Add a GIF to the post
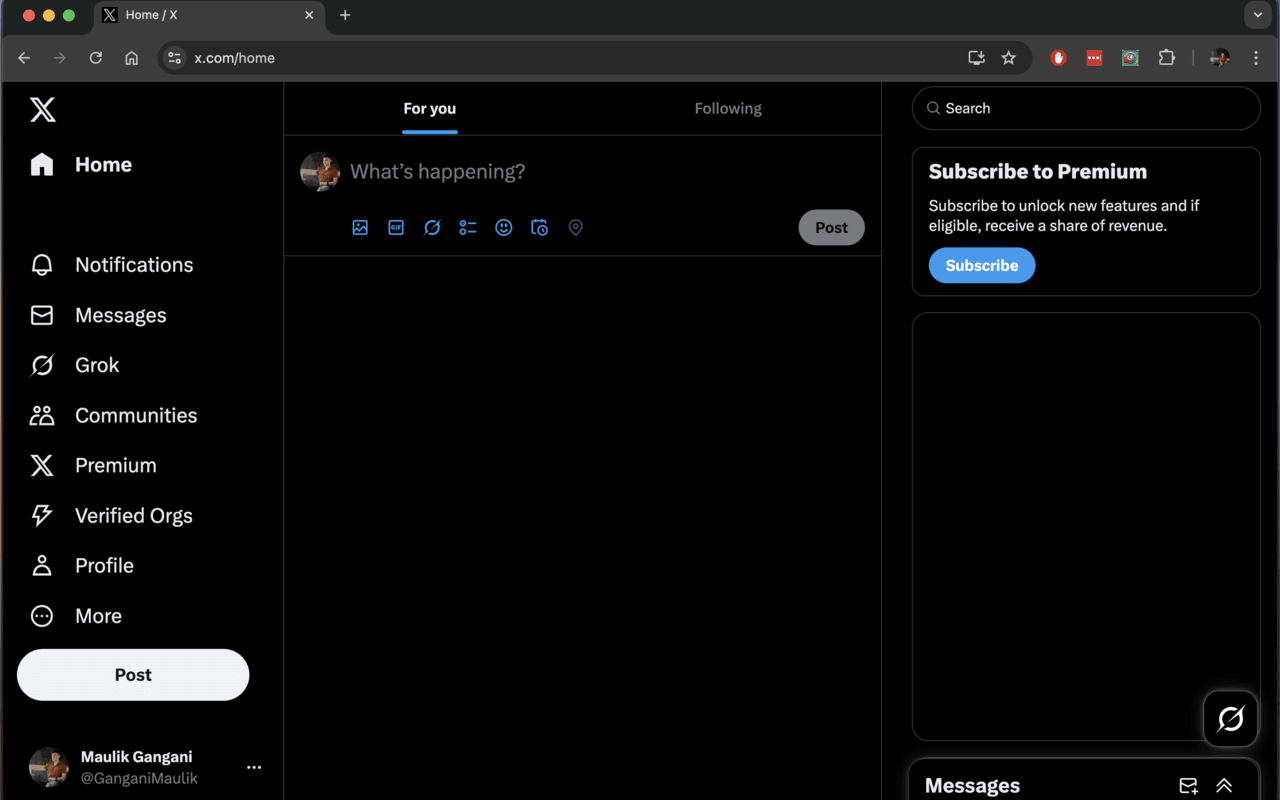 tap(396, 228)
